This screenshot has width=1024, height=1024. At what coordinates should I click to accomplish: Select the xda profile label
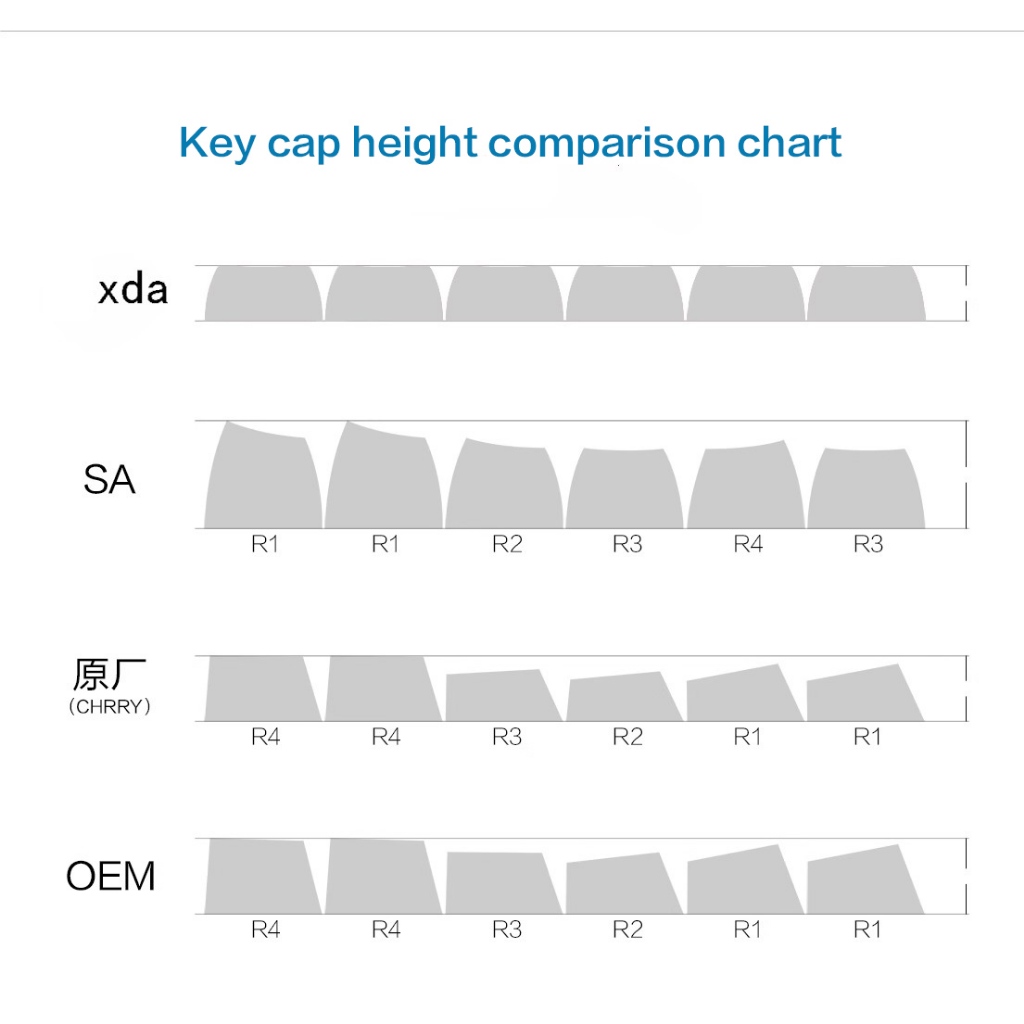[133, 289]
